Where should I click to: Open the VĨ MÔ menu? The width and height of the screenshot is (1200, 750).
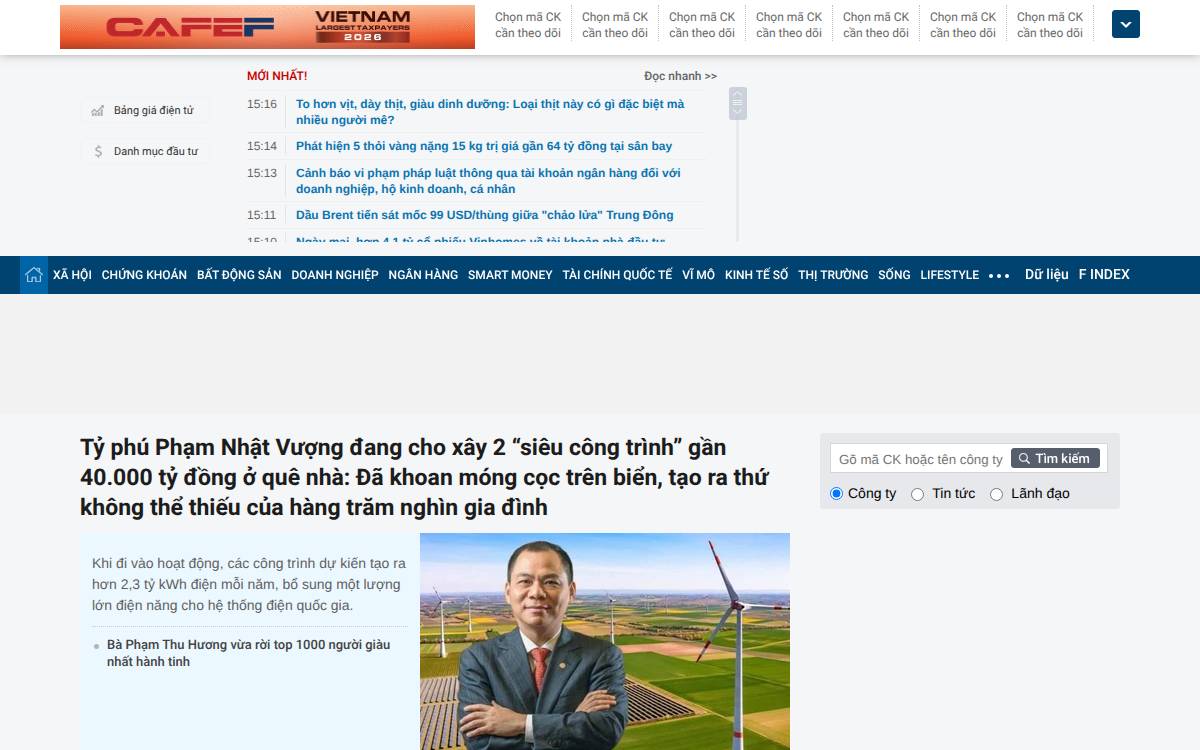tap(699, 275)
